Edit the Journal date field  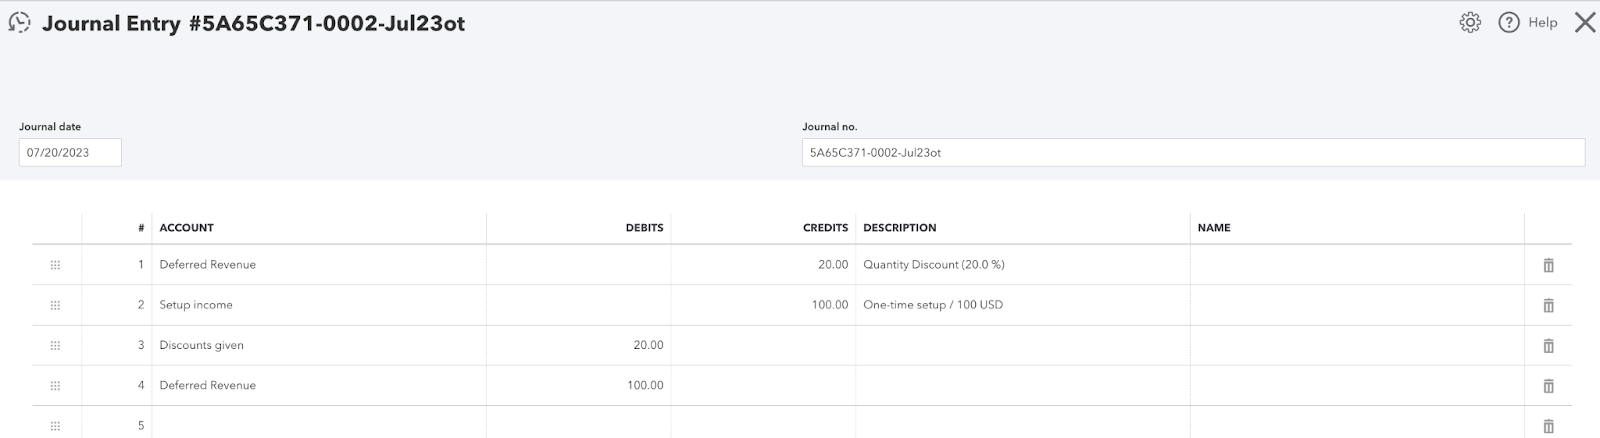(70, 153)
